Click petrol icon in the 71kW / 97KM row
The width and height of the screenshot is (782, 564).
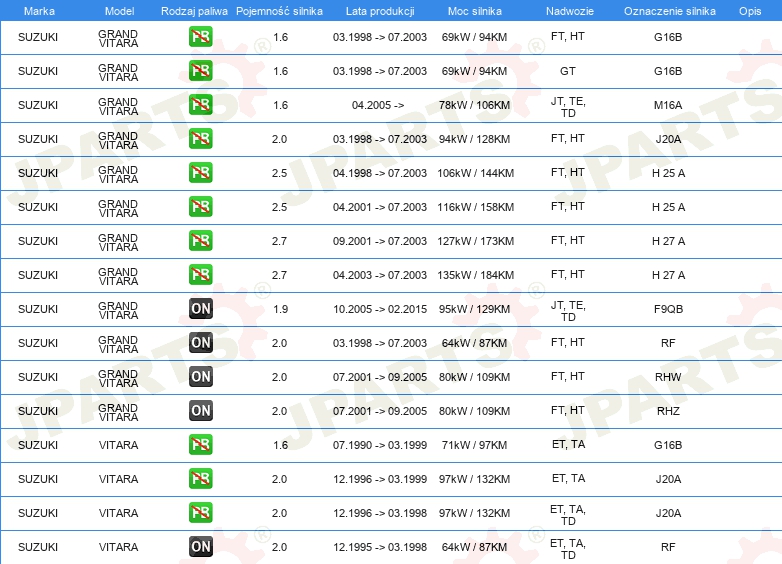tap(200, 444)
